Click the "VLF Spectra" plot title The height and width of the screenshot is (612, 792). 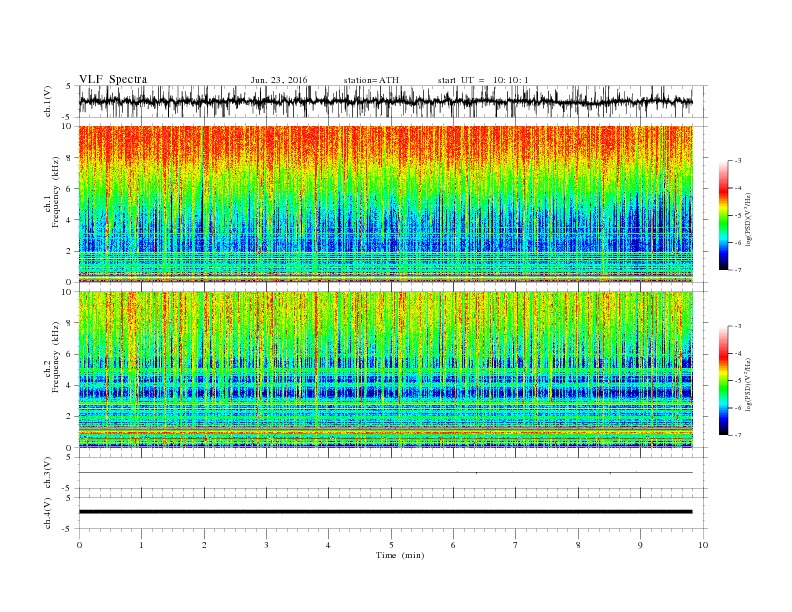113,79
